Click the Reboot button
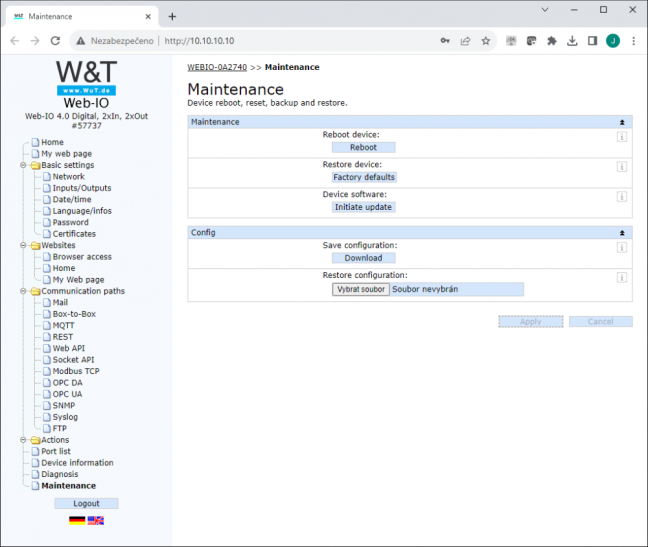This screenshot has height=547, width=648. point(363,147)
